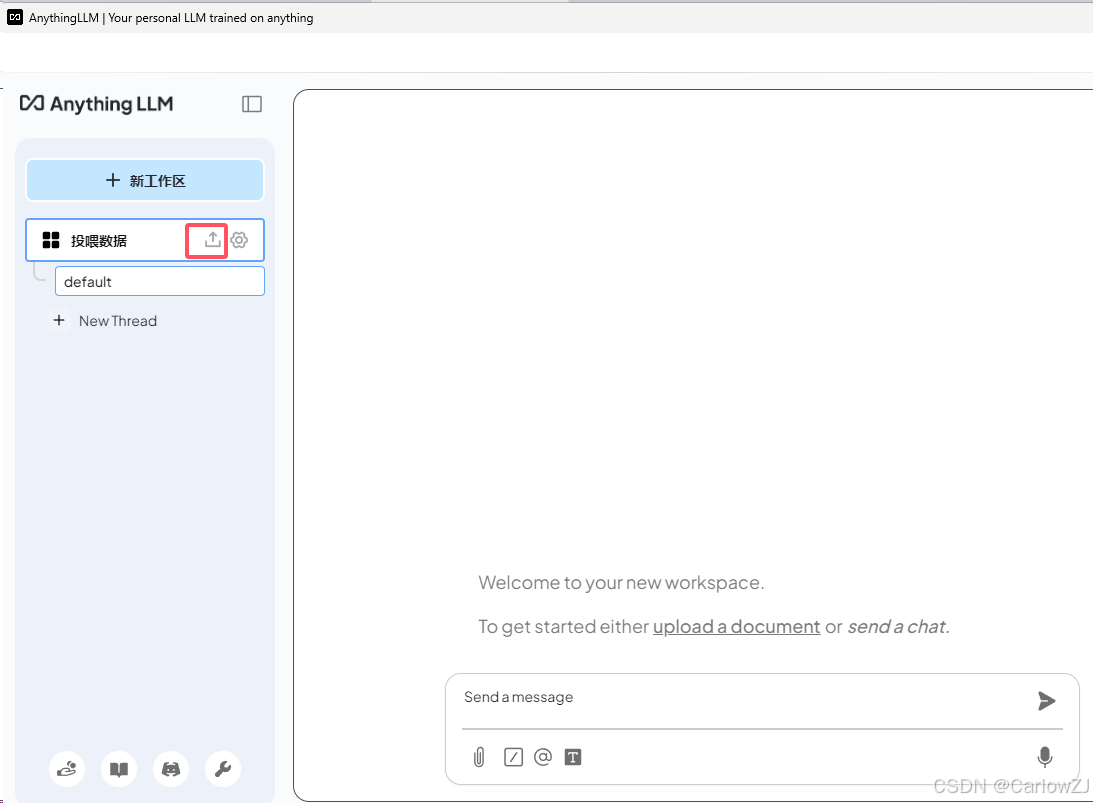Open the system settings wrench icon
Screen dimensions: 1093x803
click(222, 769)
